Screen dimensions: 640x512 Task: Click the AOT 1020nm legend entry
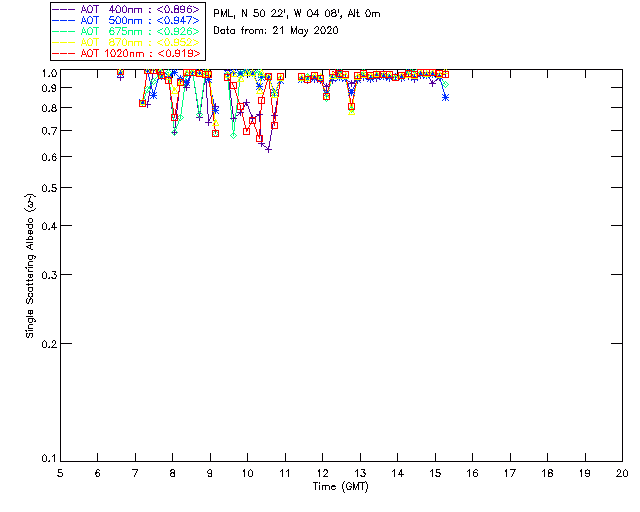pyautogui.click(x=127, y=53)
